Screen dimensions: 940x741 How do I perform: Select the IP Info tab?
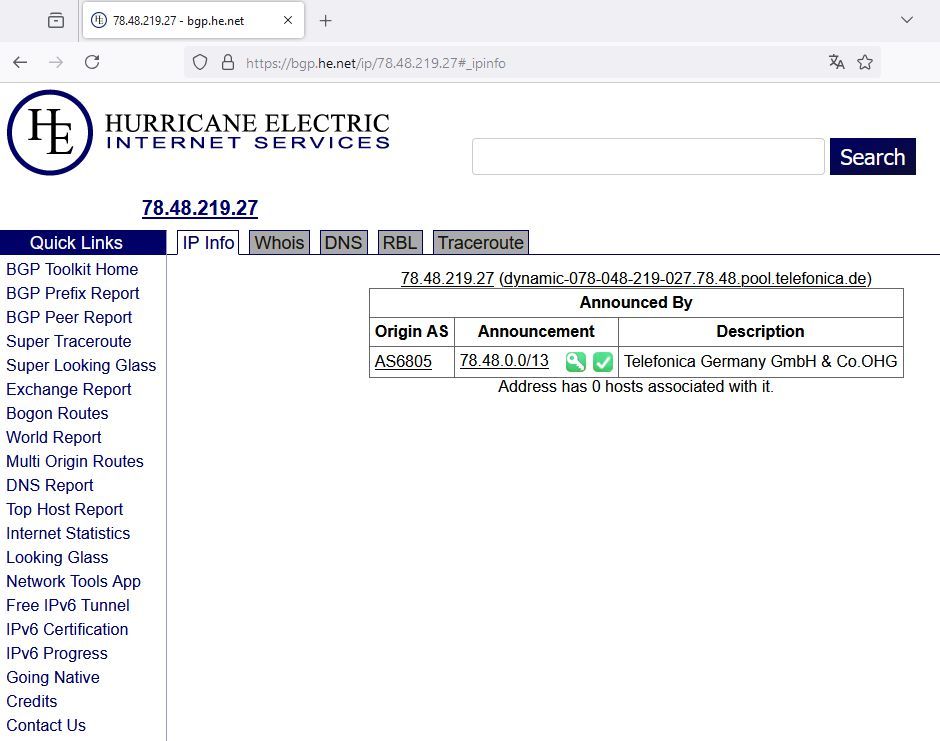208,243
